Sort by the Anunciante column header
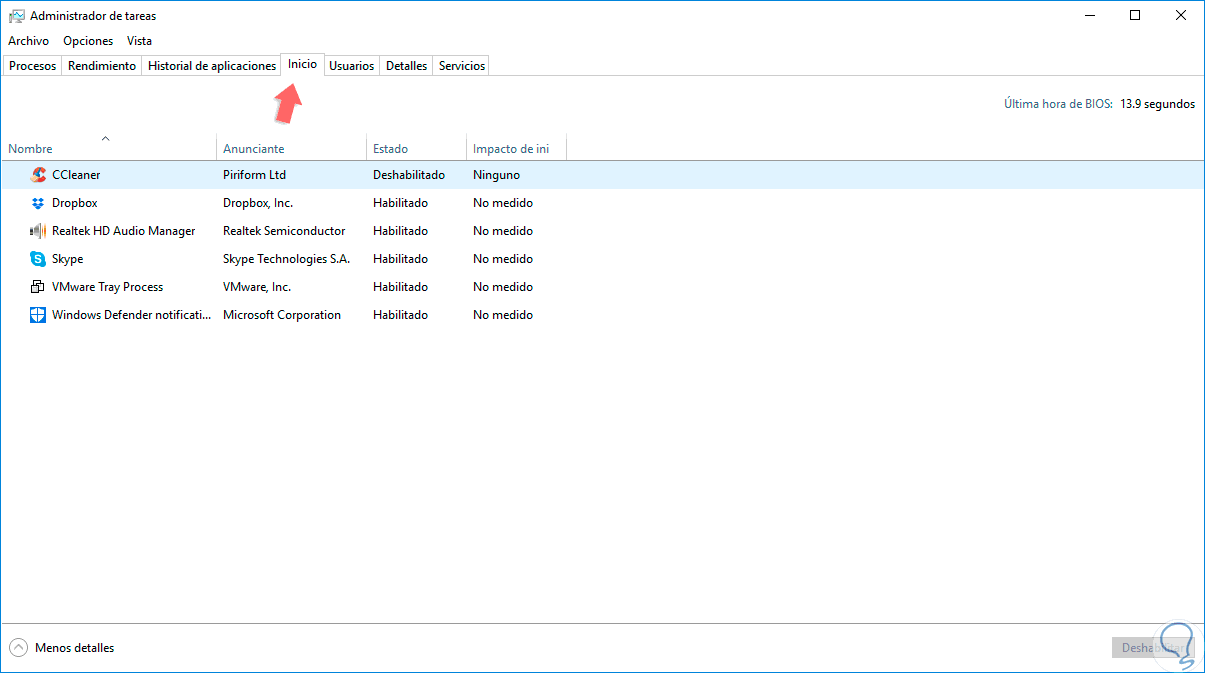The image size is (1205, 673). (291, 148)
